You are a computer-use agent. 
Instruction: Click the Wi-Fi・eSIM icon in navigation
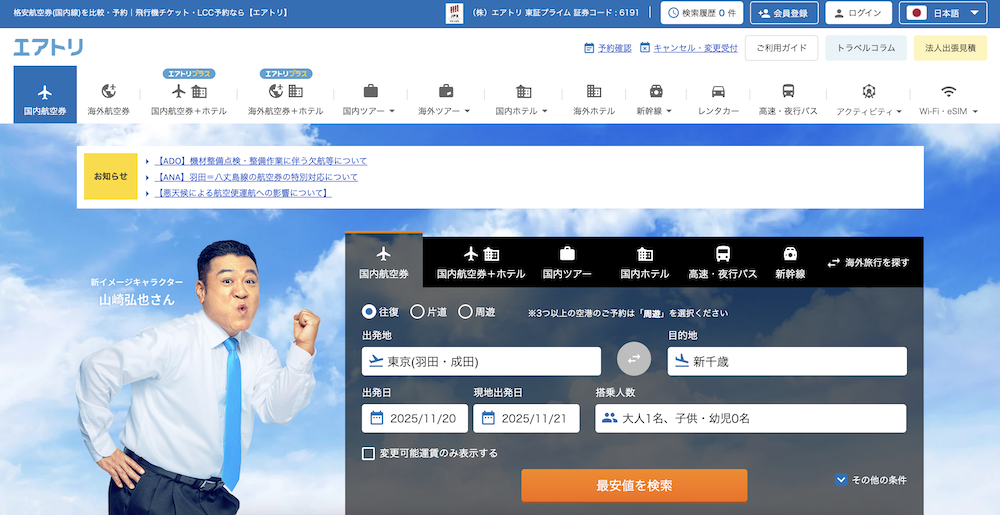point(948,91)
